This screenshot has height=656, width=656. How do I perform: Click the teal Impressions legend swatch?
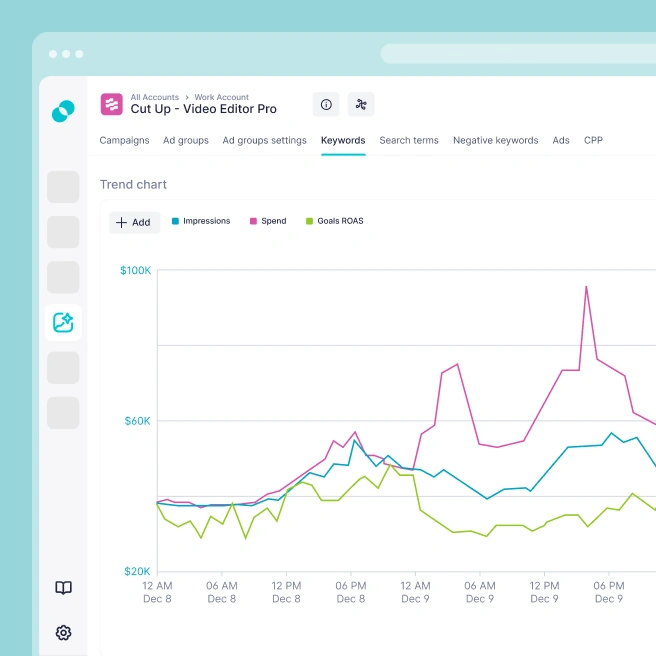click(175, 221)
